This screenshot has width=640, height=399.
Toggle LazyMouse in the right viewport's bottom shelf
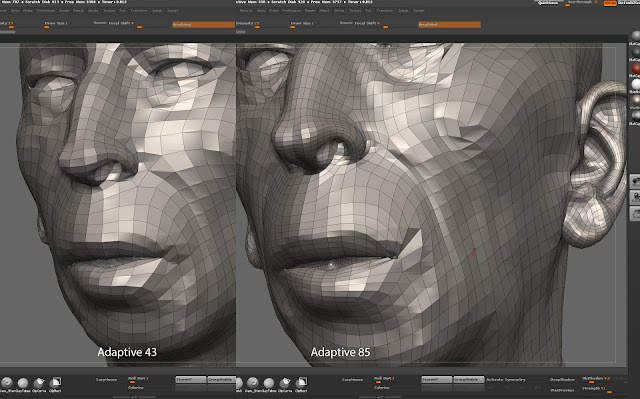click(352, 379)
